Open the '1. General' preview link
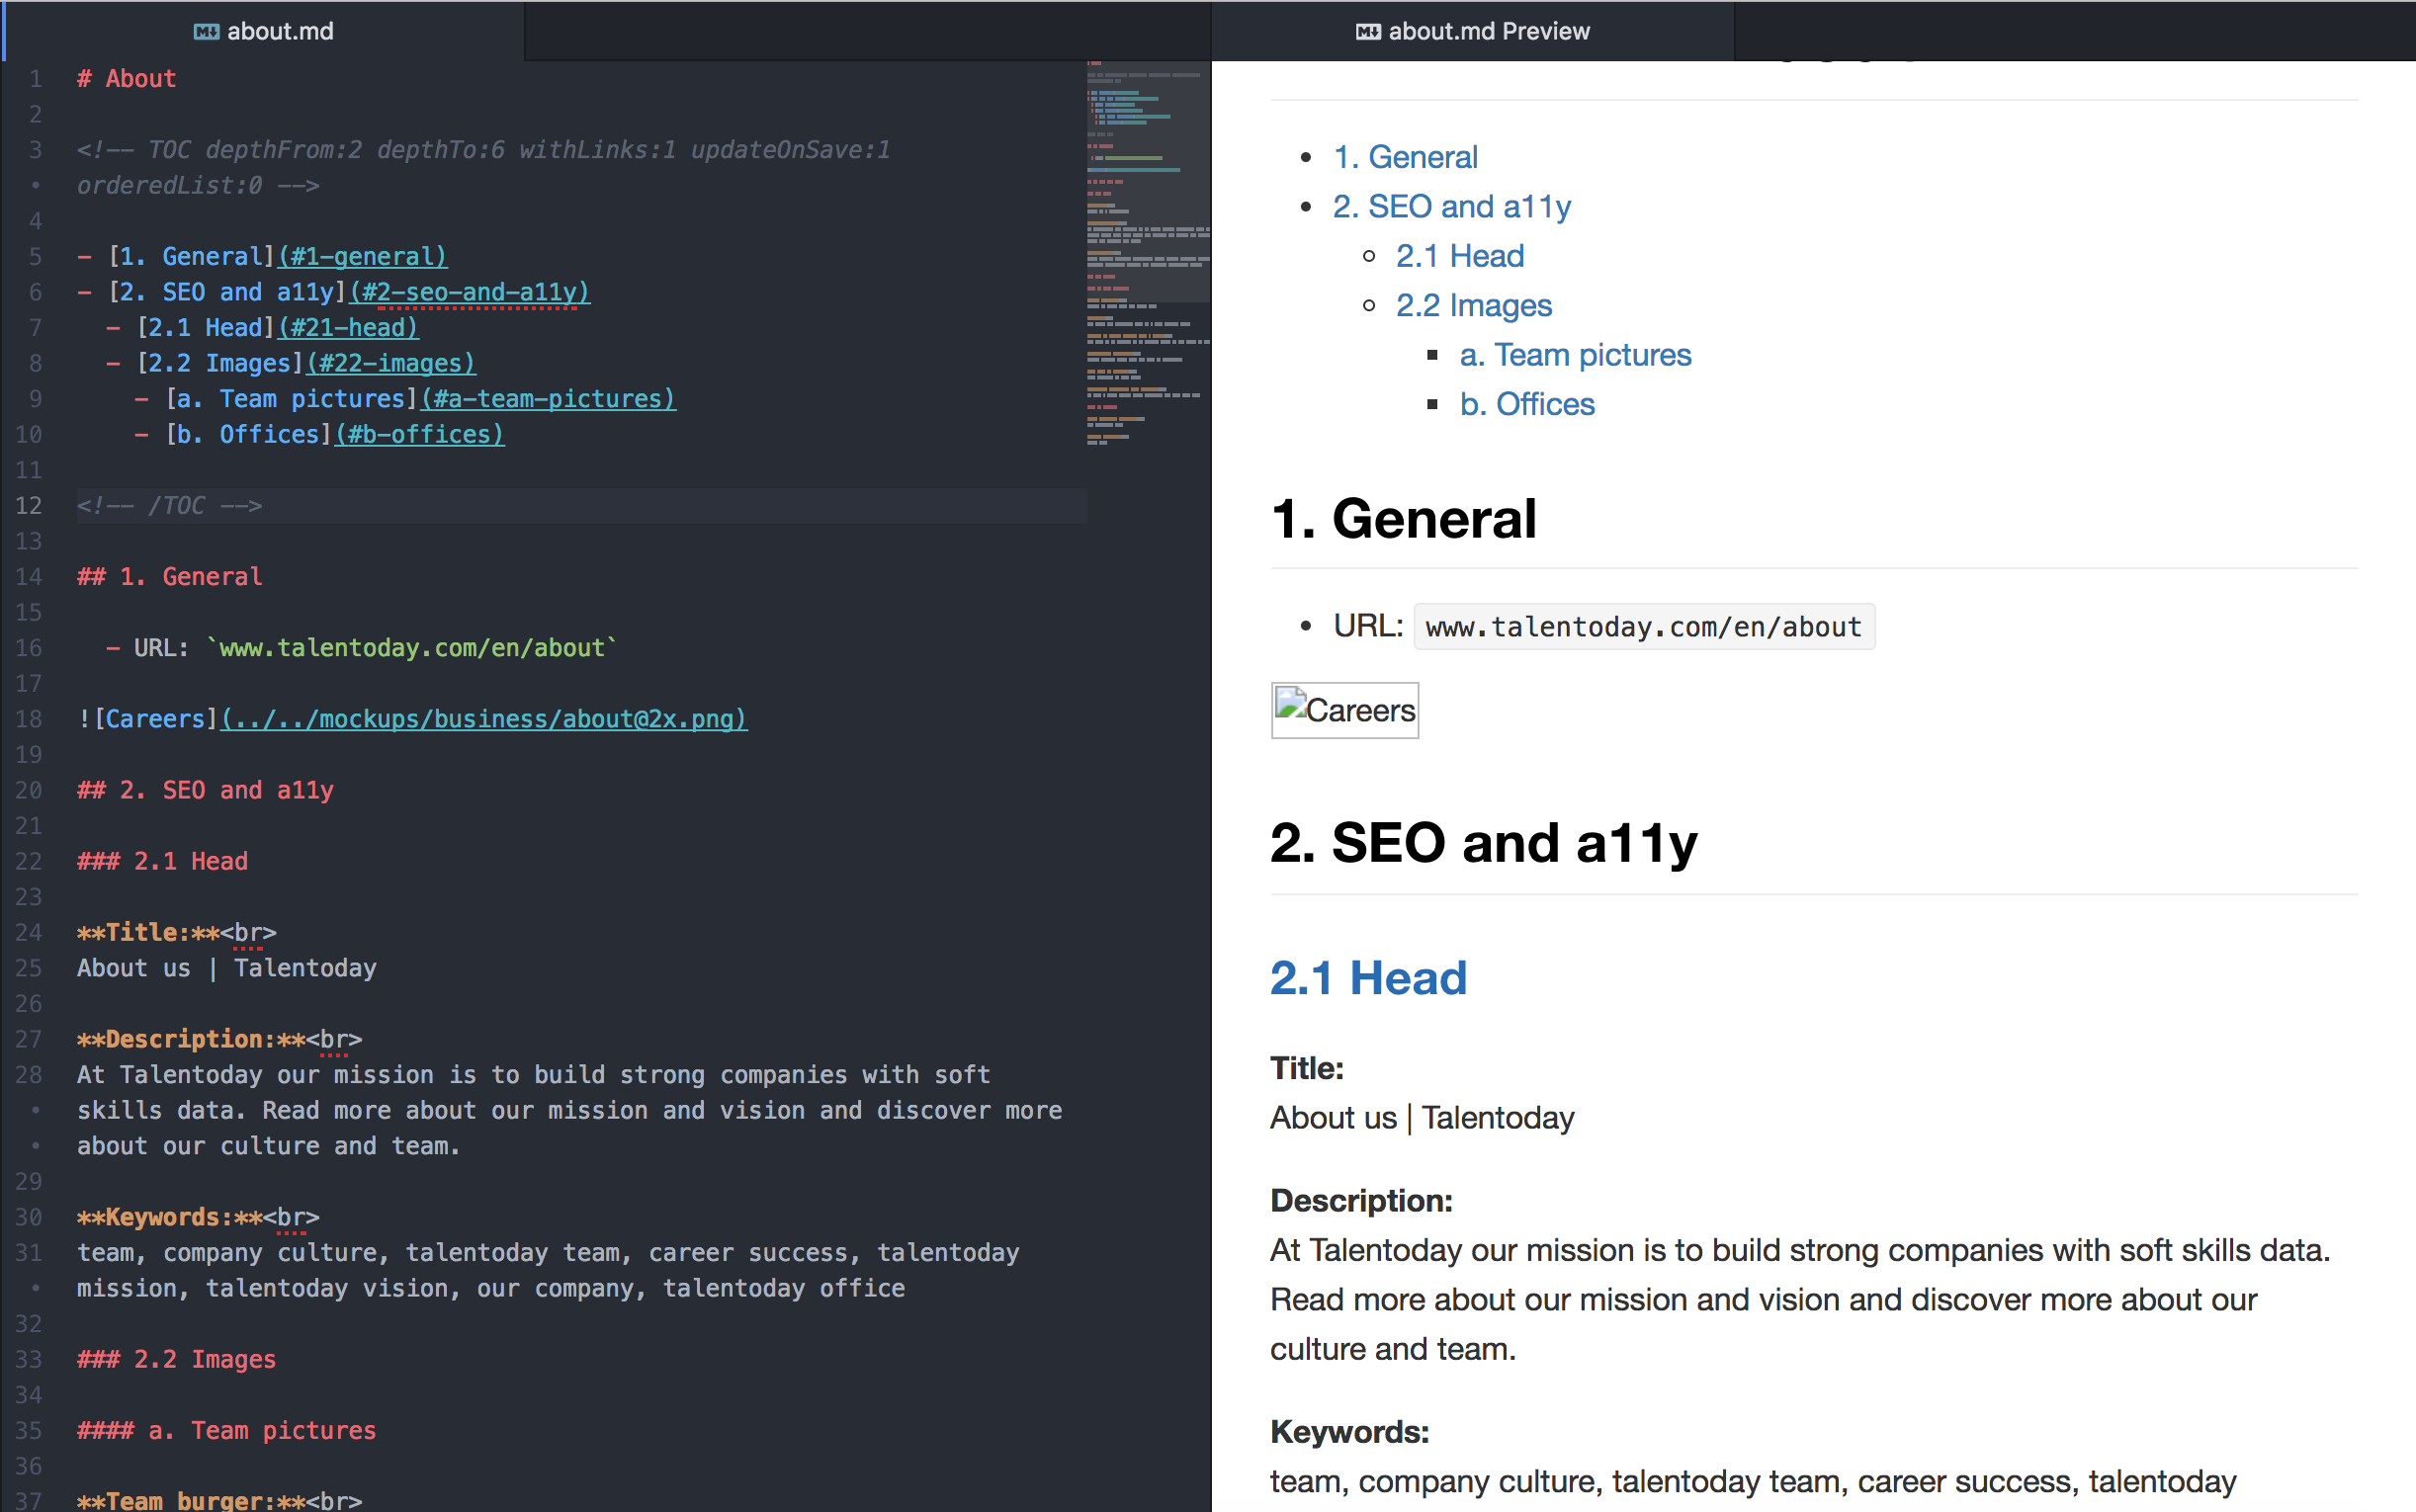Screen dimensions: 2416x1512 click(x=1404, y=157)
